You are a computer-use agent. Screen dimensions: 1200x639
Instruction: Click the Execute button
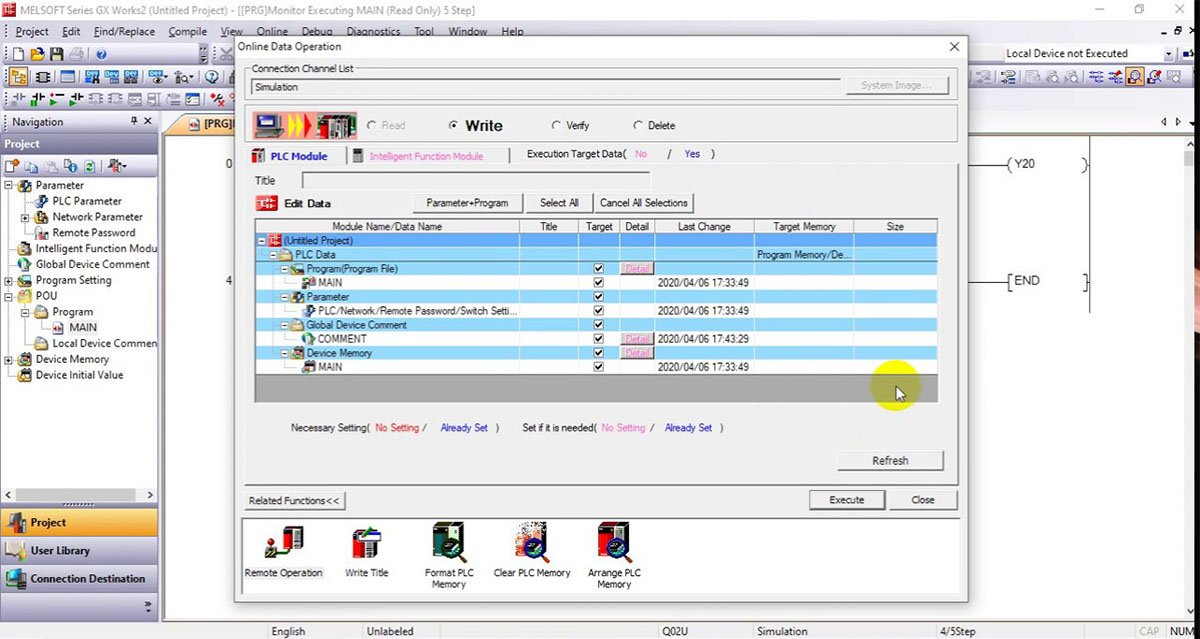847,500
